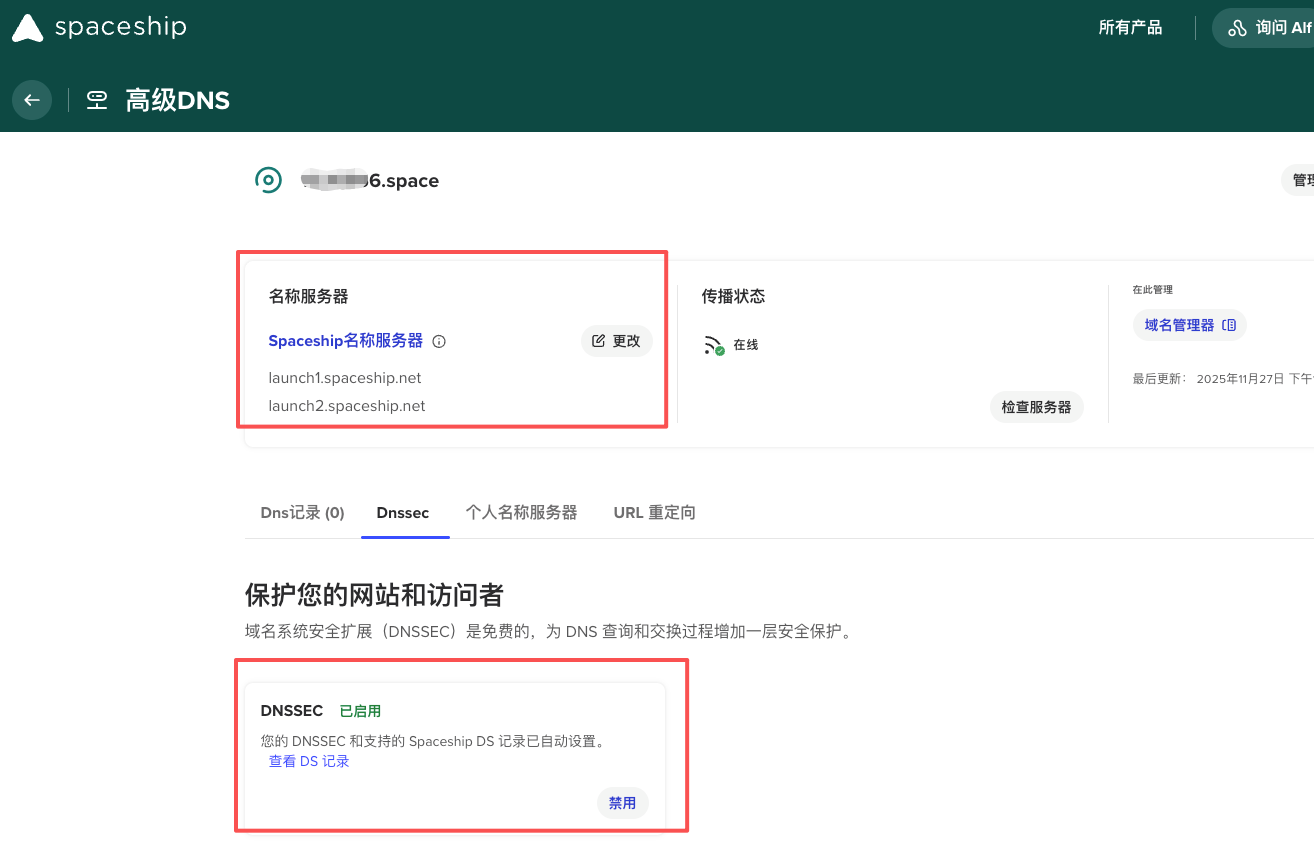
Task: Open info tooltip next to Spaceship名称服务器
Action: point(439,341)
